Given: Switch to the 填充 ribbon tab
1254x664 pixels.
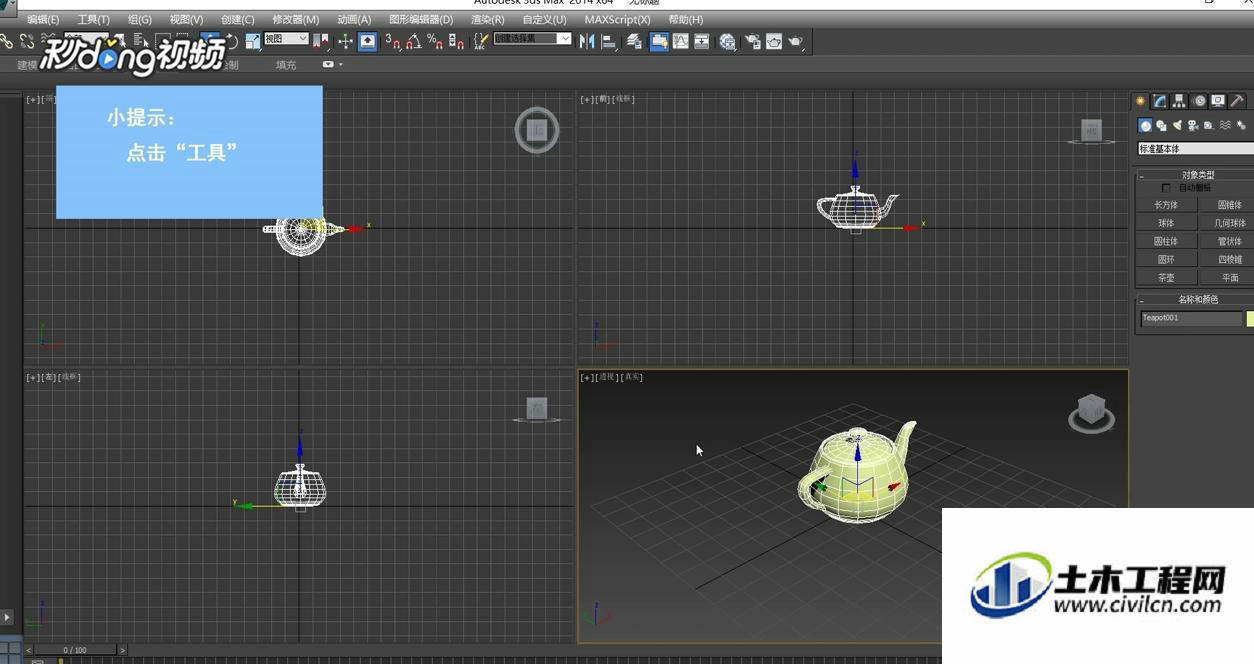Looking at the screenshot, I should 286,65.
